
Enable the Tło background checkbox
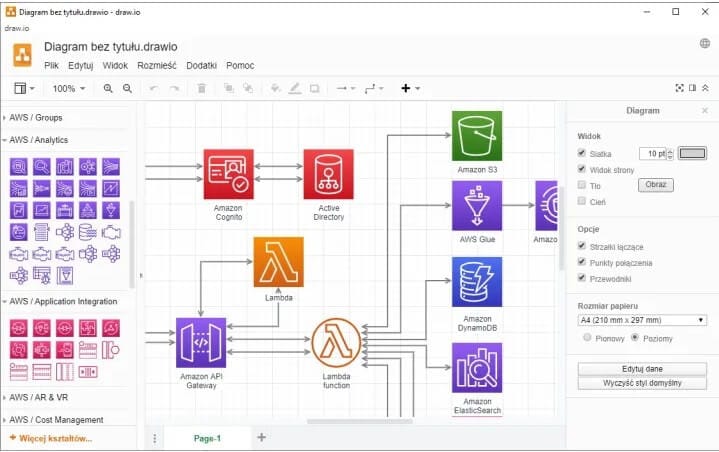582,185
